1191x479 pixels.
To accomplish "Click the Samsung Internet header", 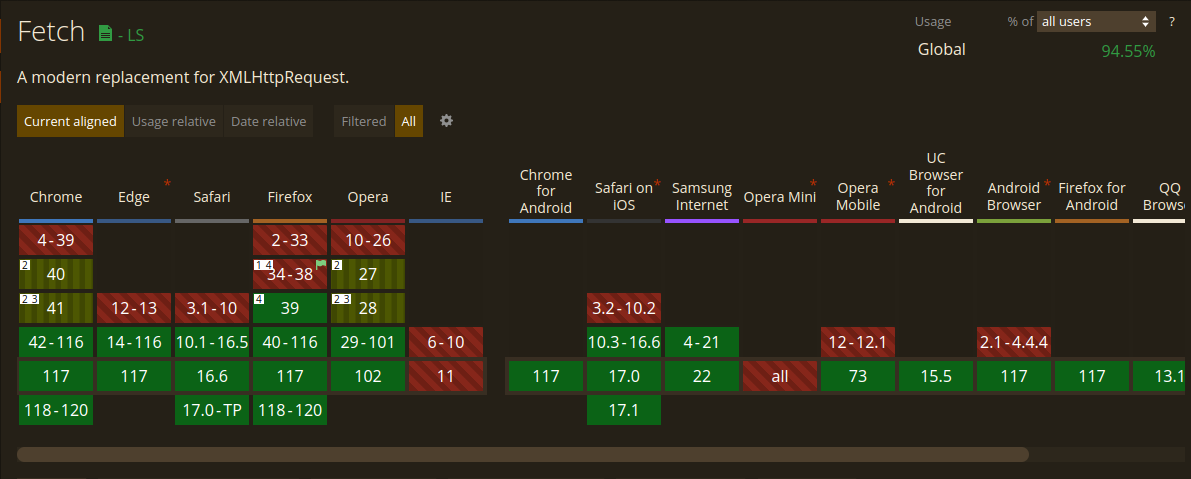I will click(702, 197).
